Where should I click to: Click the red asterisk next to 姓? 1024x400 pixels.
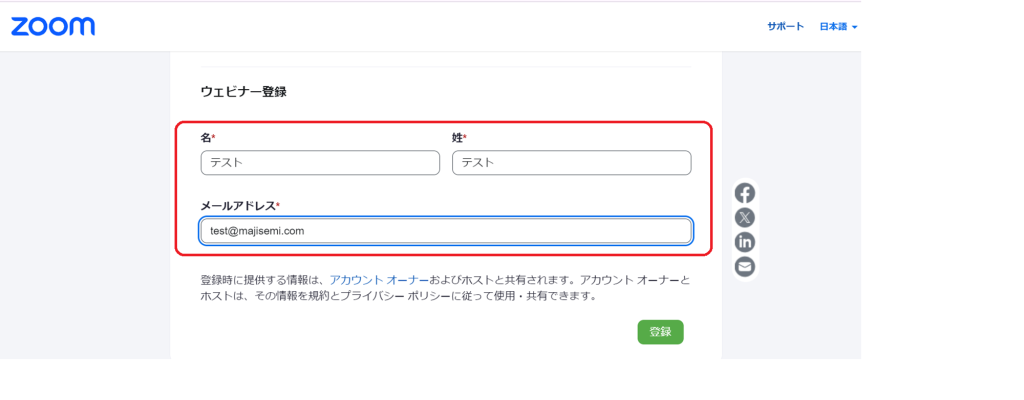point(465,137)
